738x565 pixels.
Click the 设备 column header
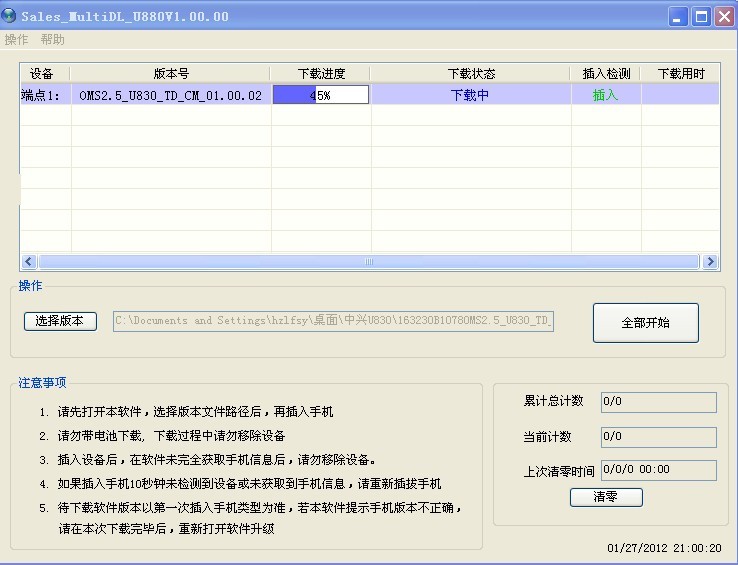click(42, 74)
